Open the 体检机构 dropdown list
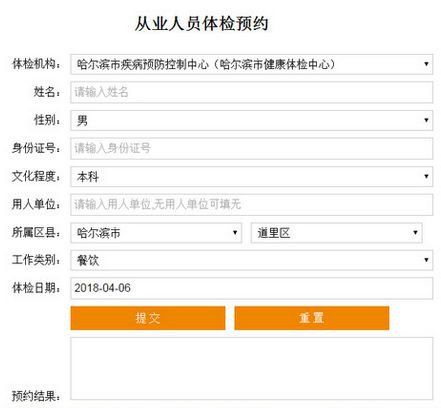Screen dimensions: 441x408 point(251,64)
